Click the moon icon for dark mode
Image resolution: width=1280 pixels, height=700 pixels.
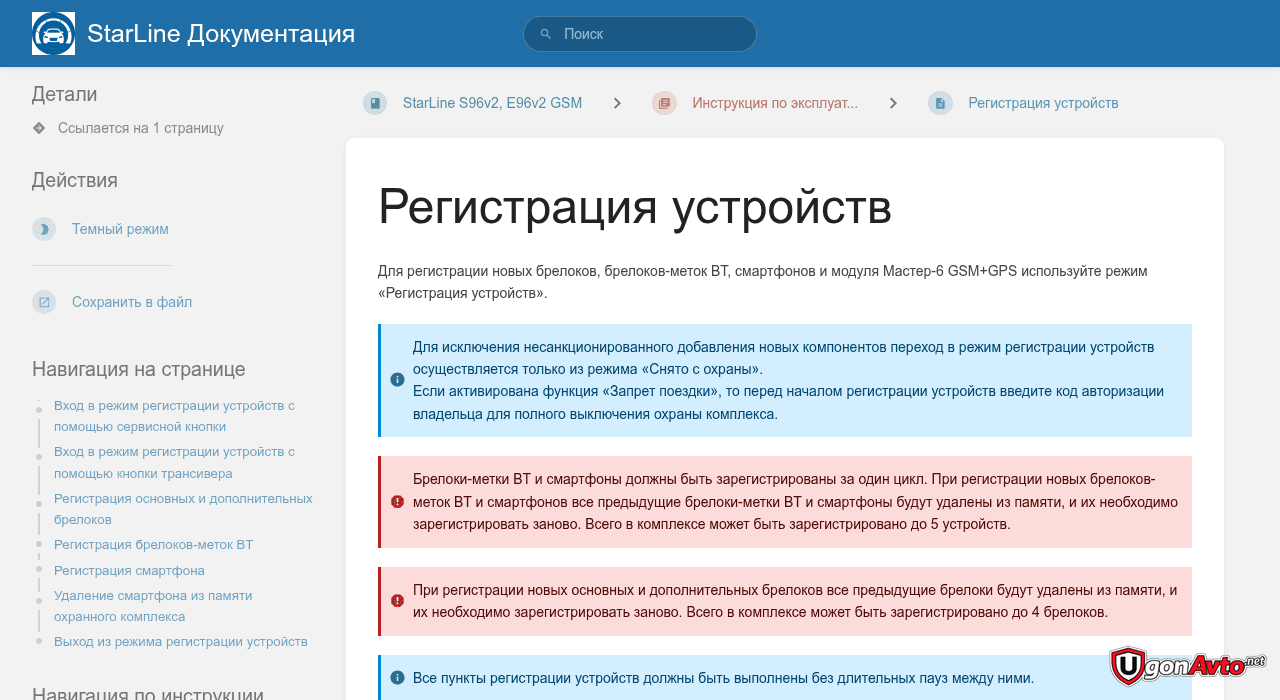pyautogui.click(x=44, y=229)
